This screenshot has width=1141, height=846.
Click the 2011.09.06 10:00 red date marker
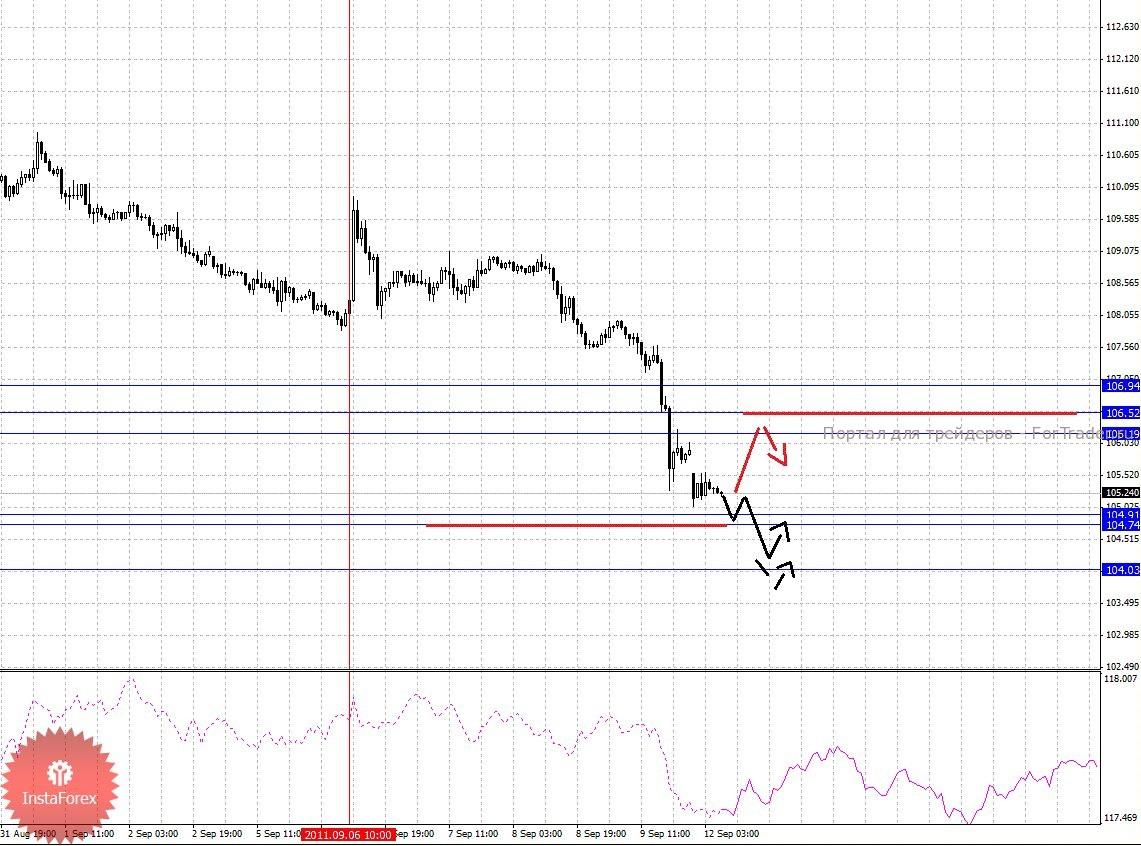tap(349, 834)
